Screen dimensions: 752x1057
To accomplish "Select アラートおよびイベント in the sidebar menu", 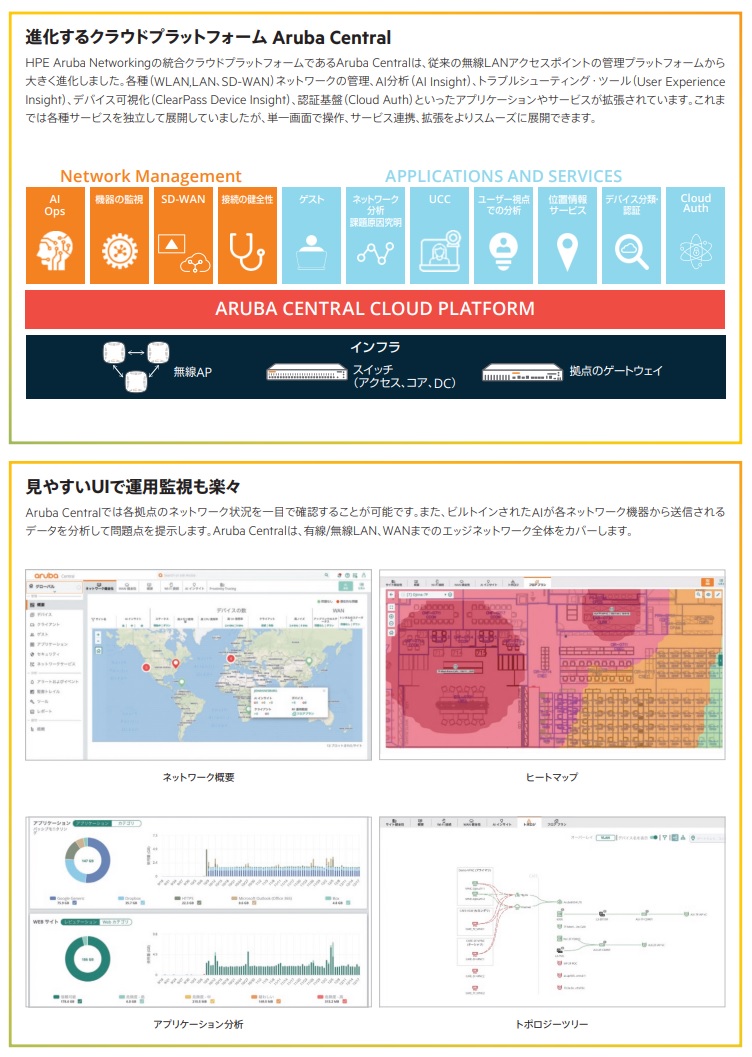I will point(55,682).
